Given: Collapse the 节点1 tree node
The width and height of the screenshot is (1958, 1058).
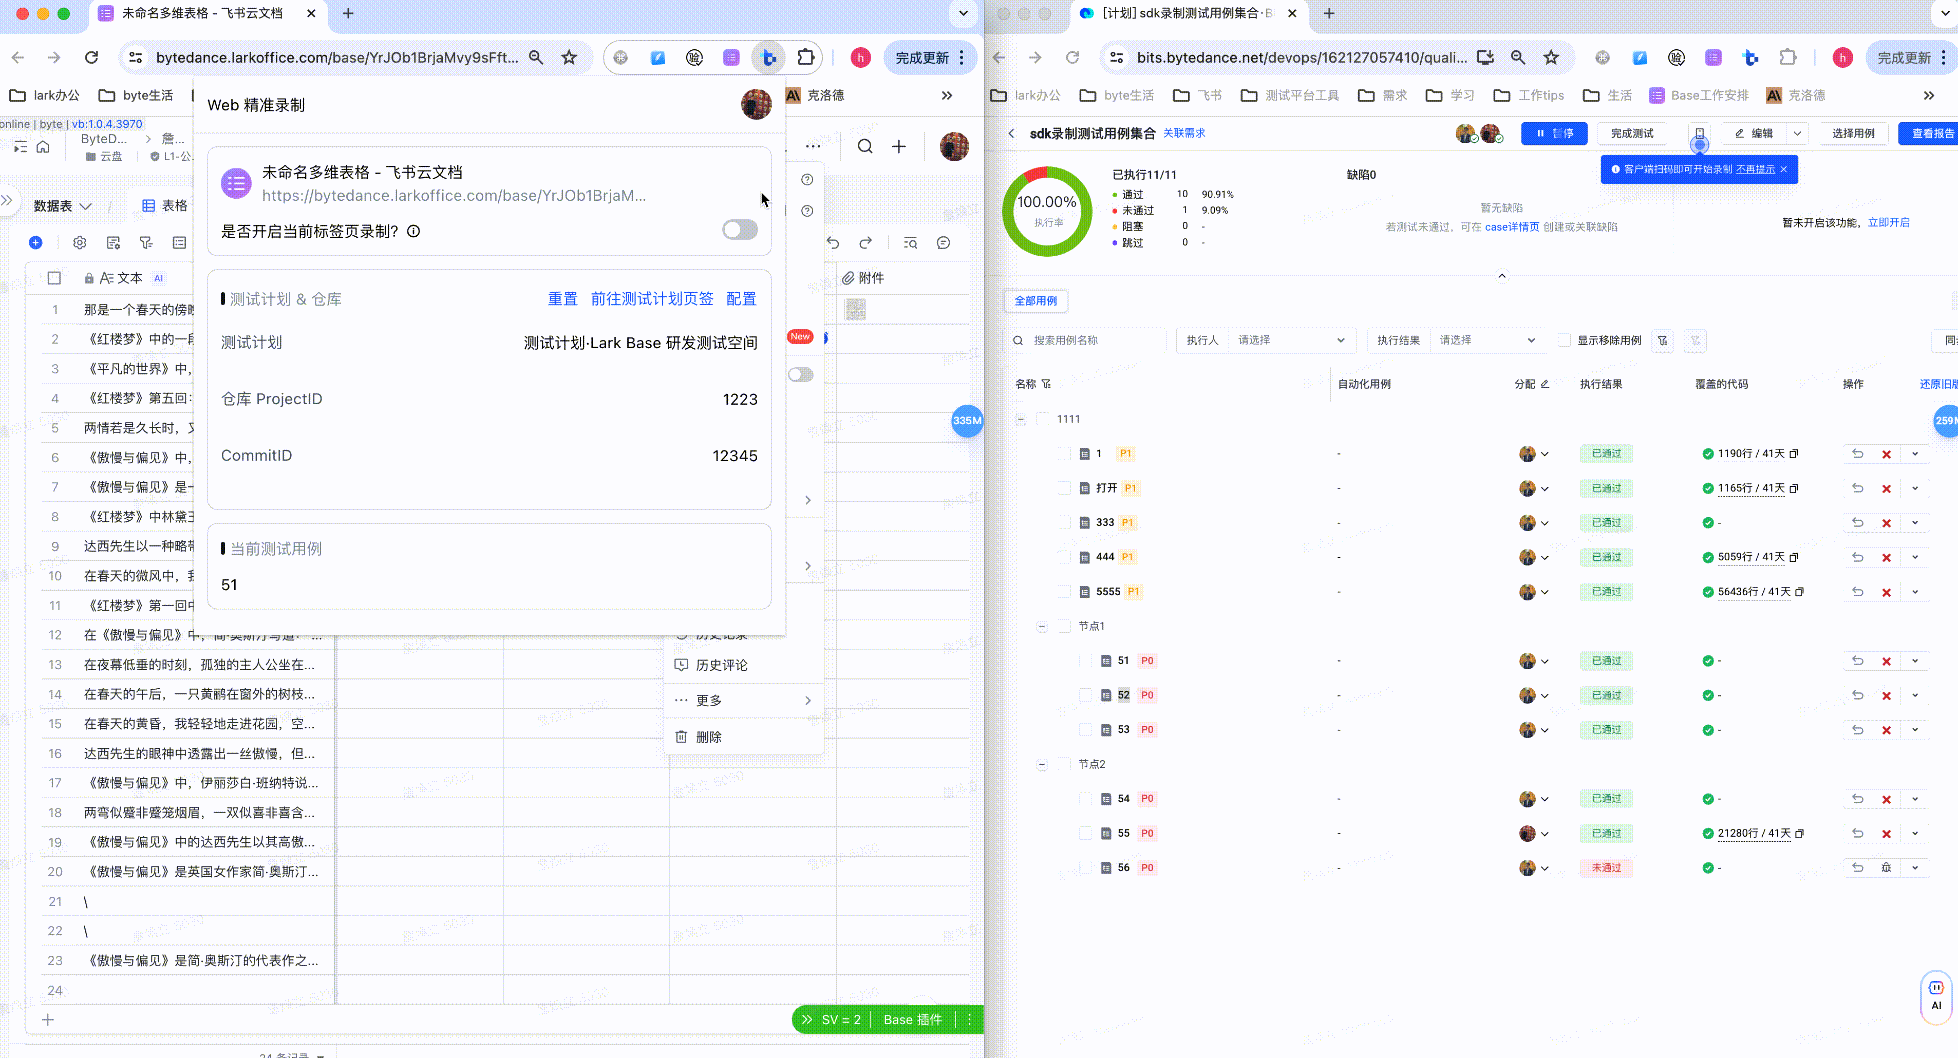Looking at the screenshot, I should tap(1042, 626).
